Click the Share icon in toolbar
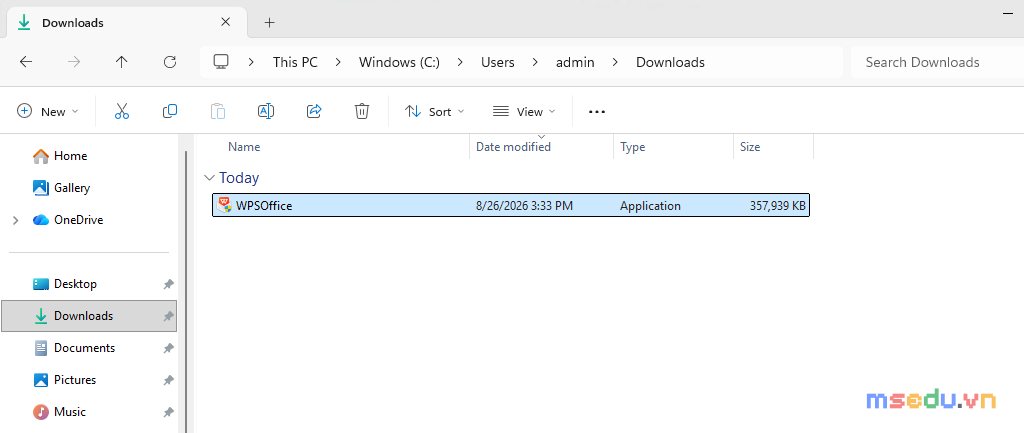The width and height of the screenshot is (1024, 433). (x=314, y=111)
